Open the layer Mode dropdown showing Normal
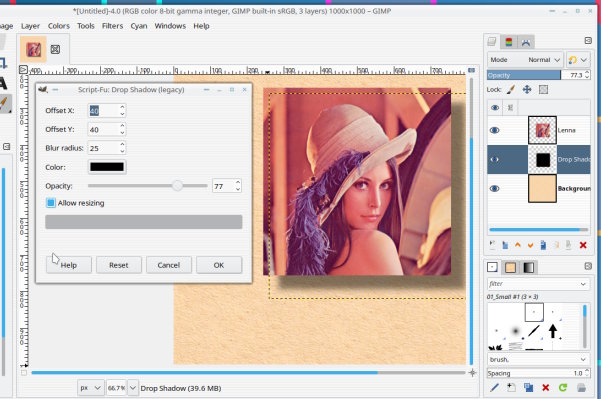Viewport: 601px width, 399px height. (x=525, y=60)
